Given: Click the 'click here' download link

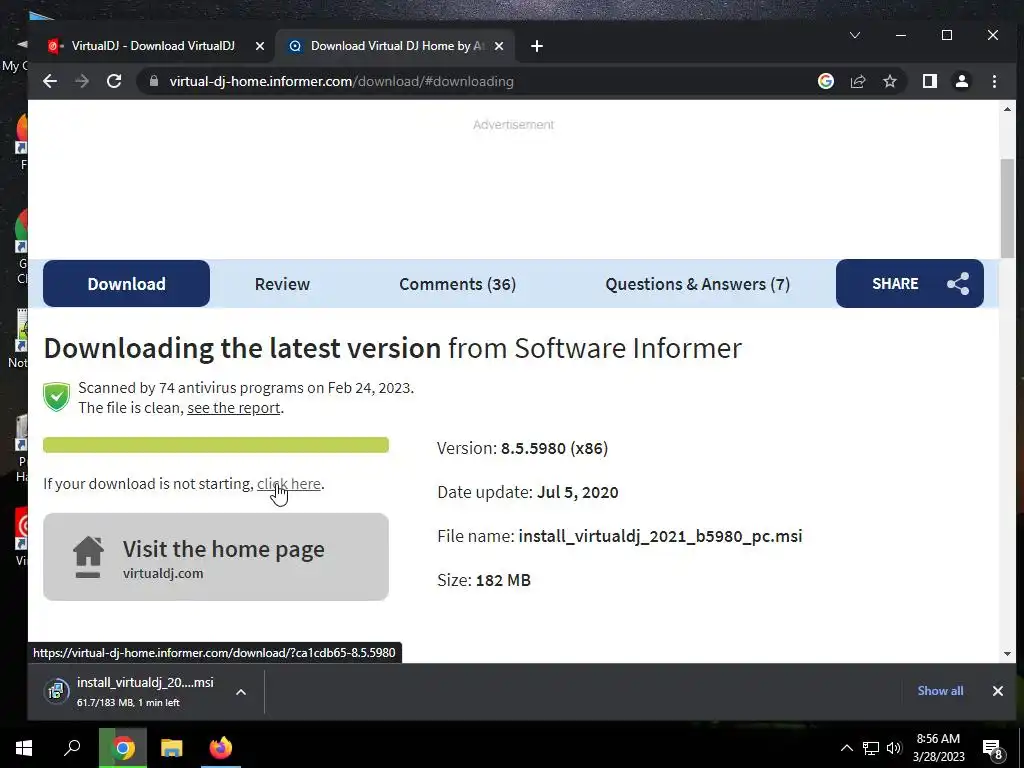Looking at the screenshot, I should pyautogui.click(x=289, y=484).
